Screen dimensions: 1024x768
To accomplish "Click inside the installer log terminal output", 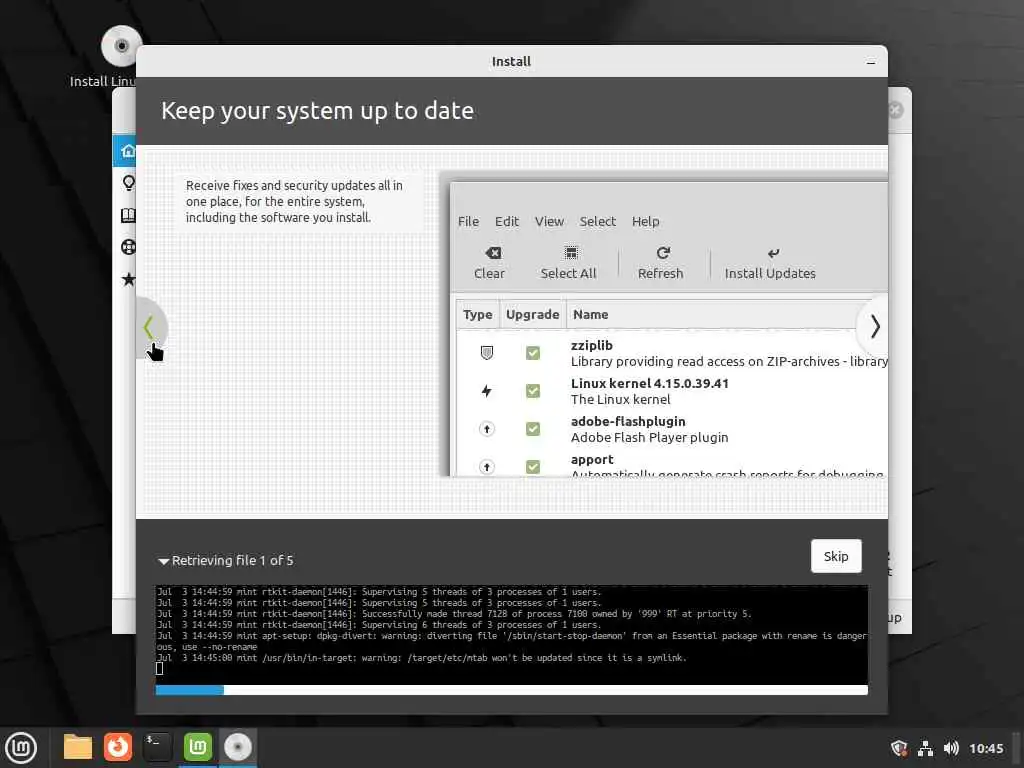I will point(511,634).
